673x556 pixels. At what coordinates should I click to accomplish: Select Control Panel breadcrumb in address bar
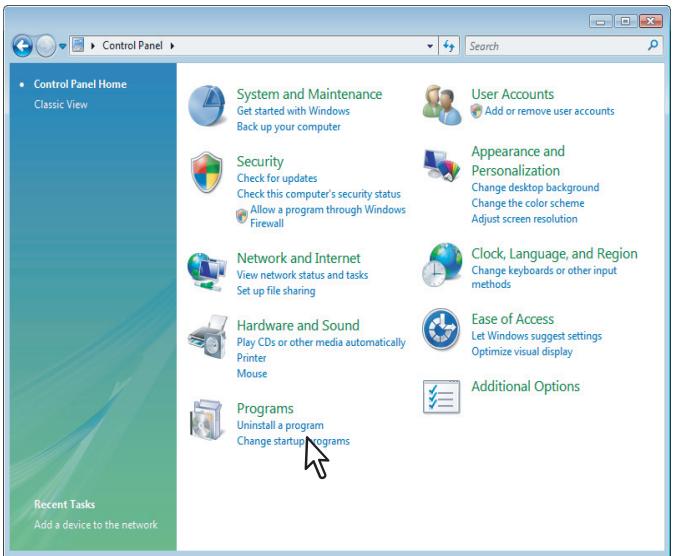point(132,46)
